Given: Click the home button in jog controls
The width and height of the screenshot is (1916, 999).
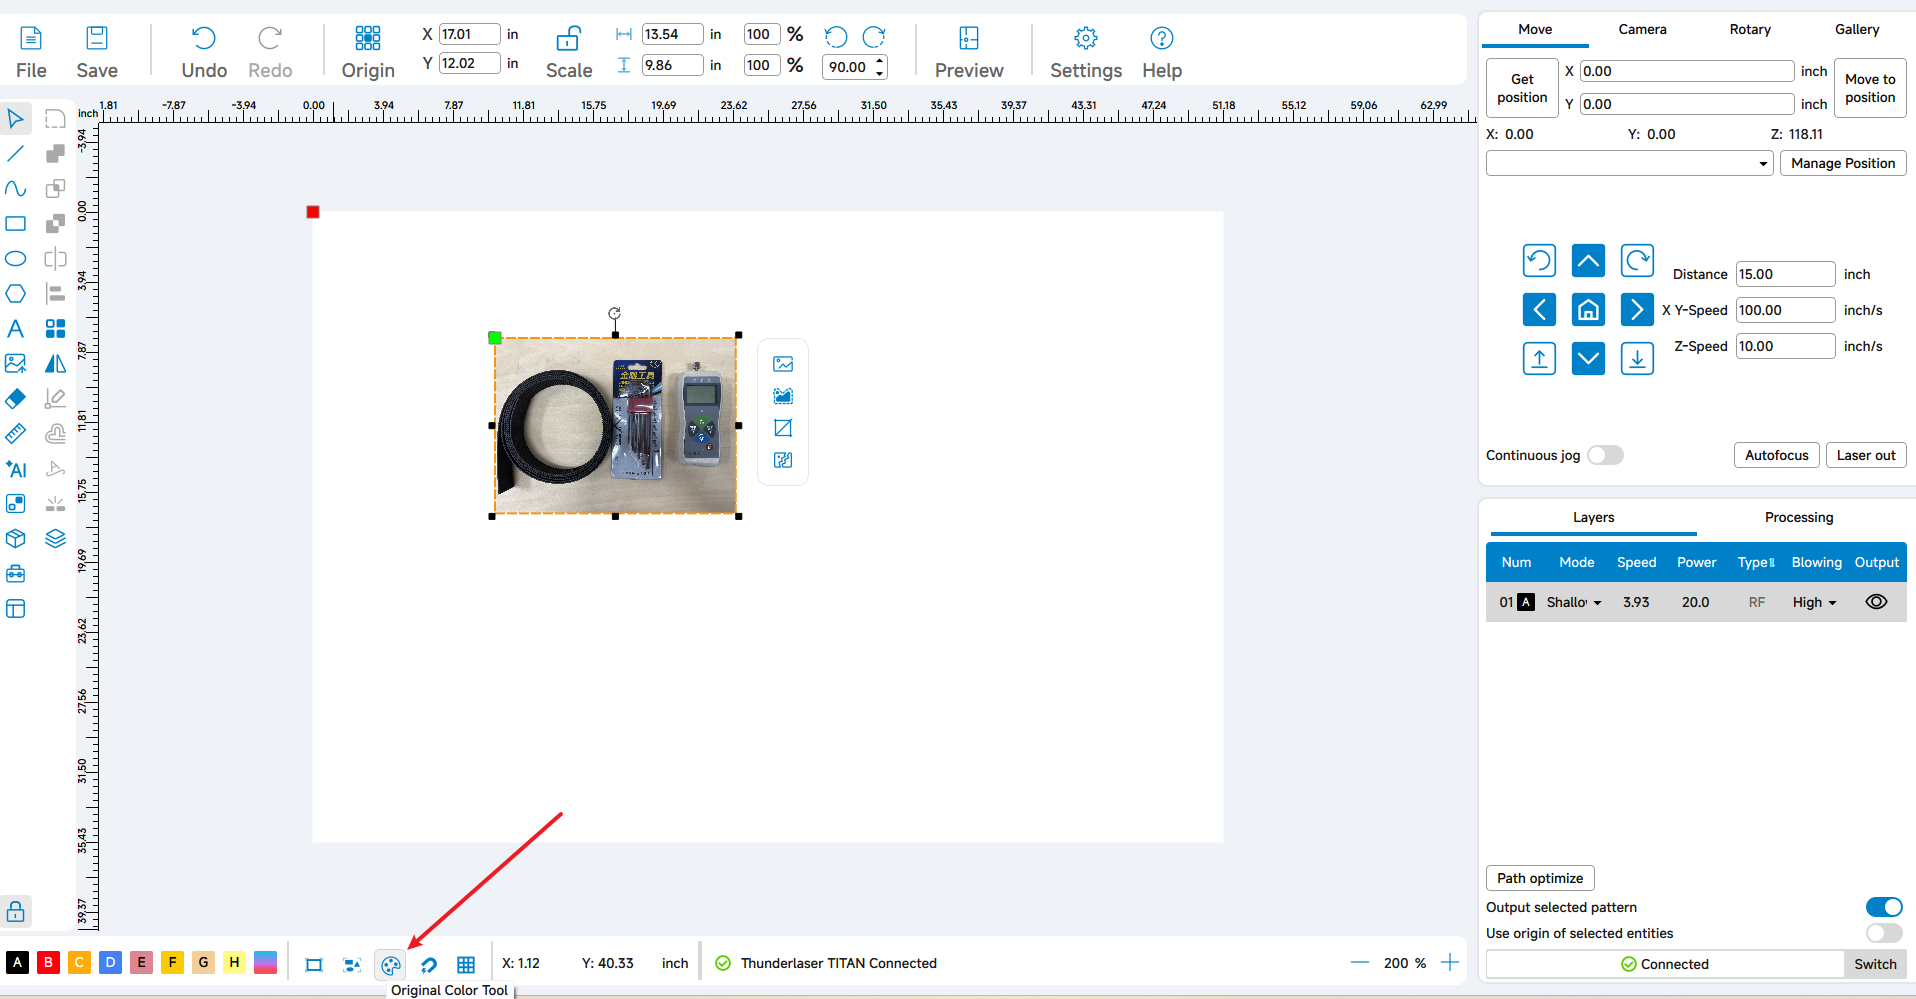Looking at the screenshot, I should (x=1588, y=310).
